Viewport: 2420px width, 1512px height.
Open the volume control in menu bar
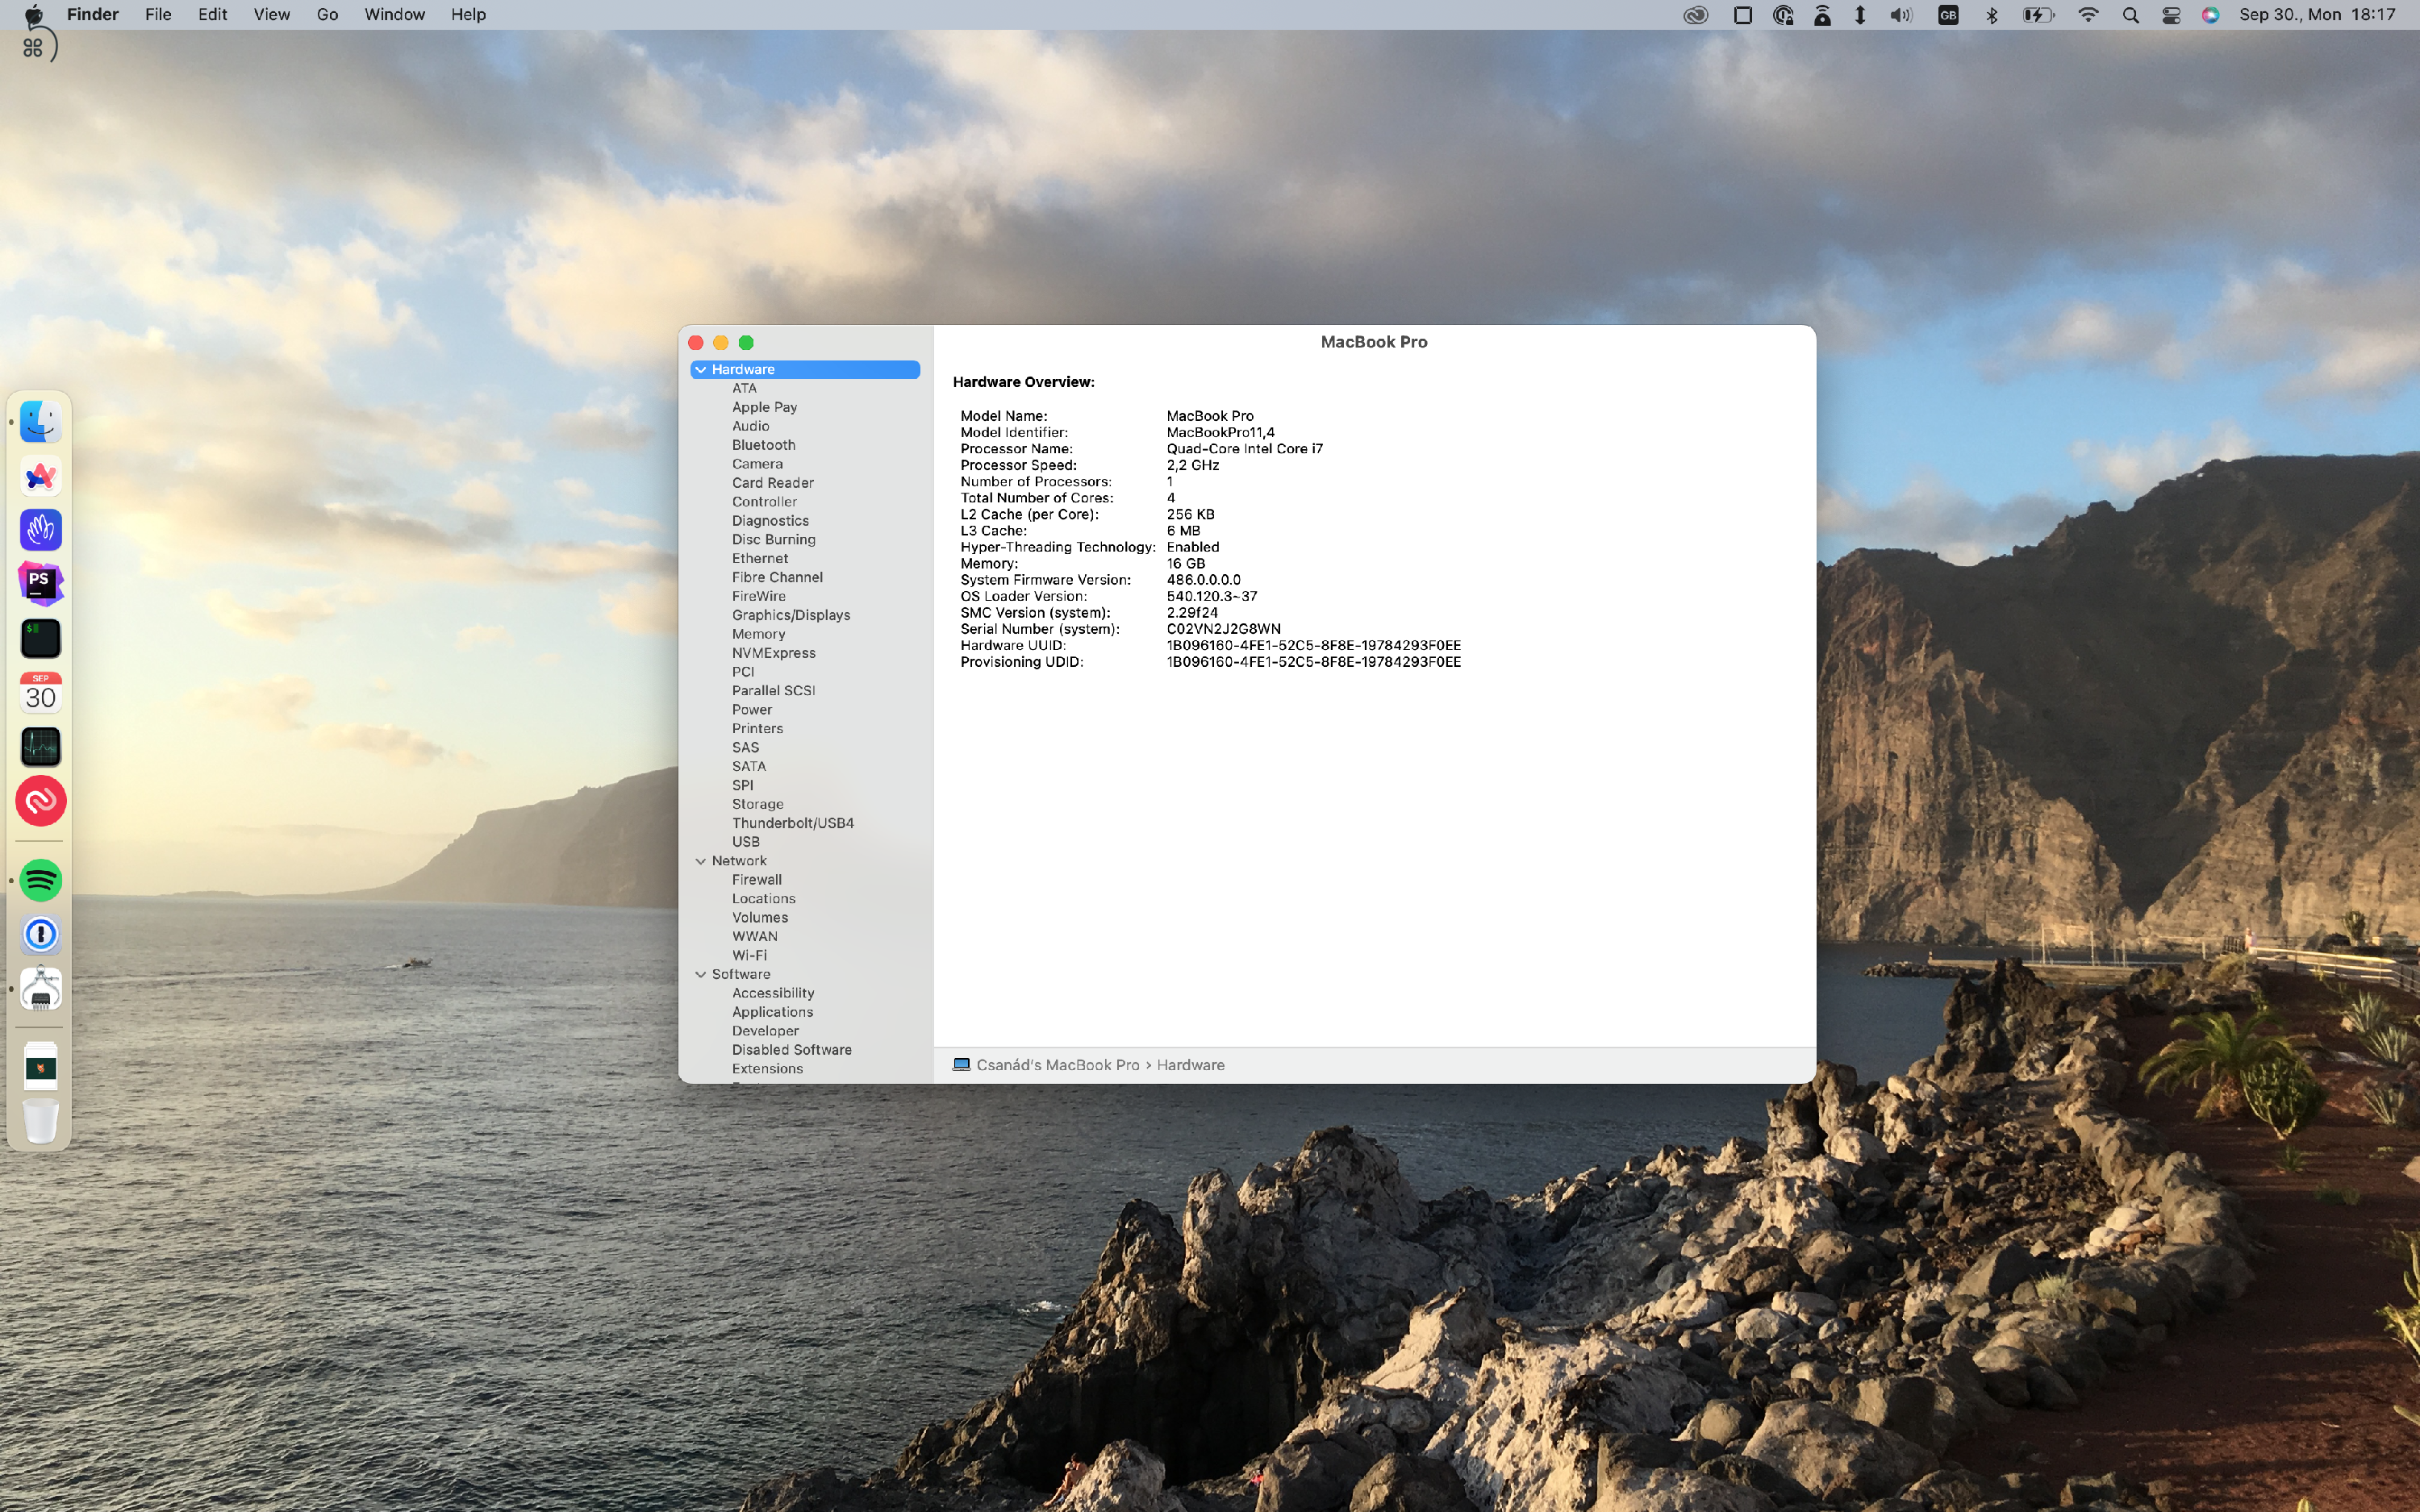(1901, 15)
